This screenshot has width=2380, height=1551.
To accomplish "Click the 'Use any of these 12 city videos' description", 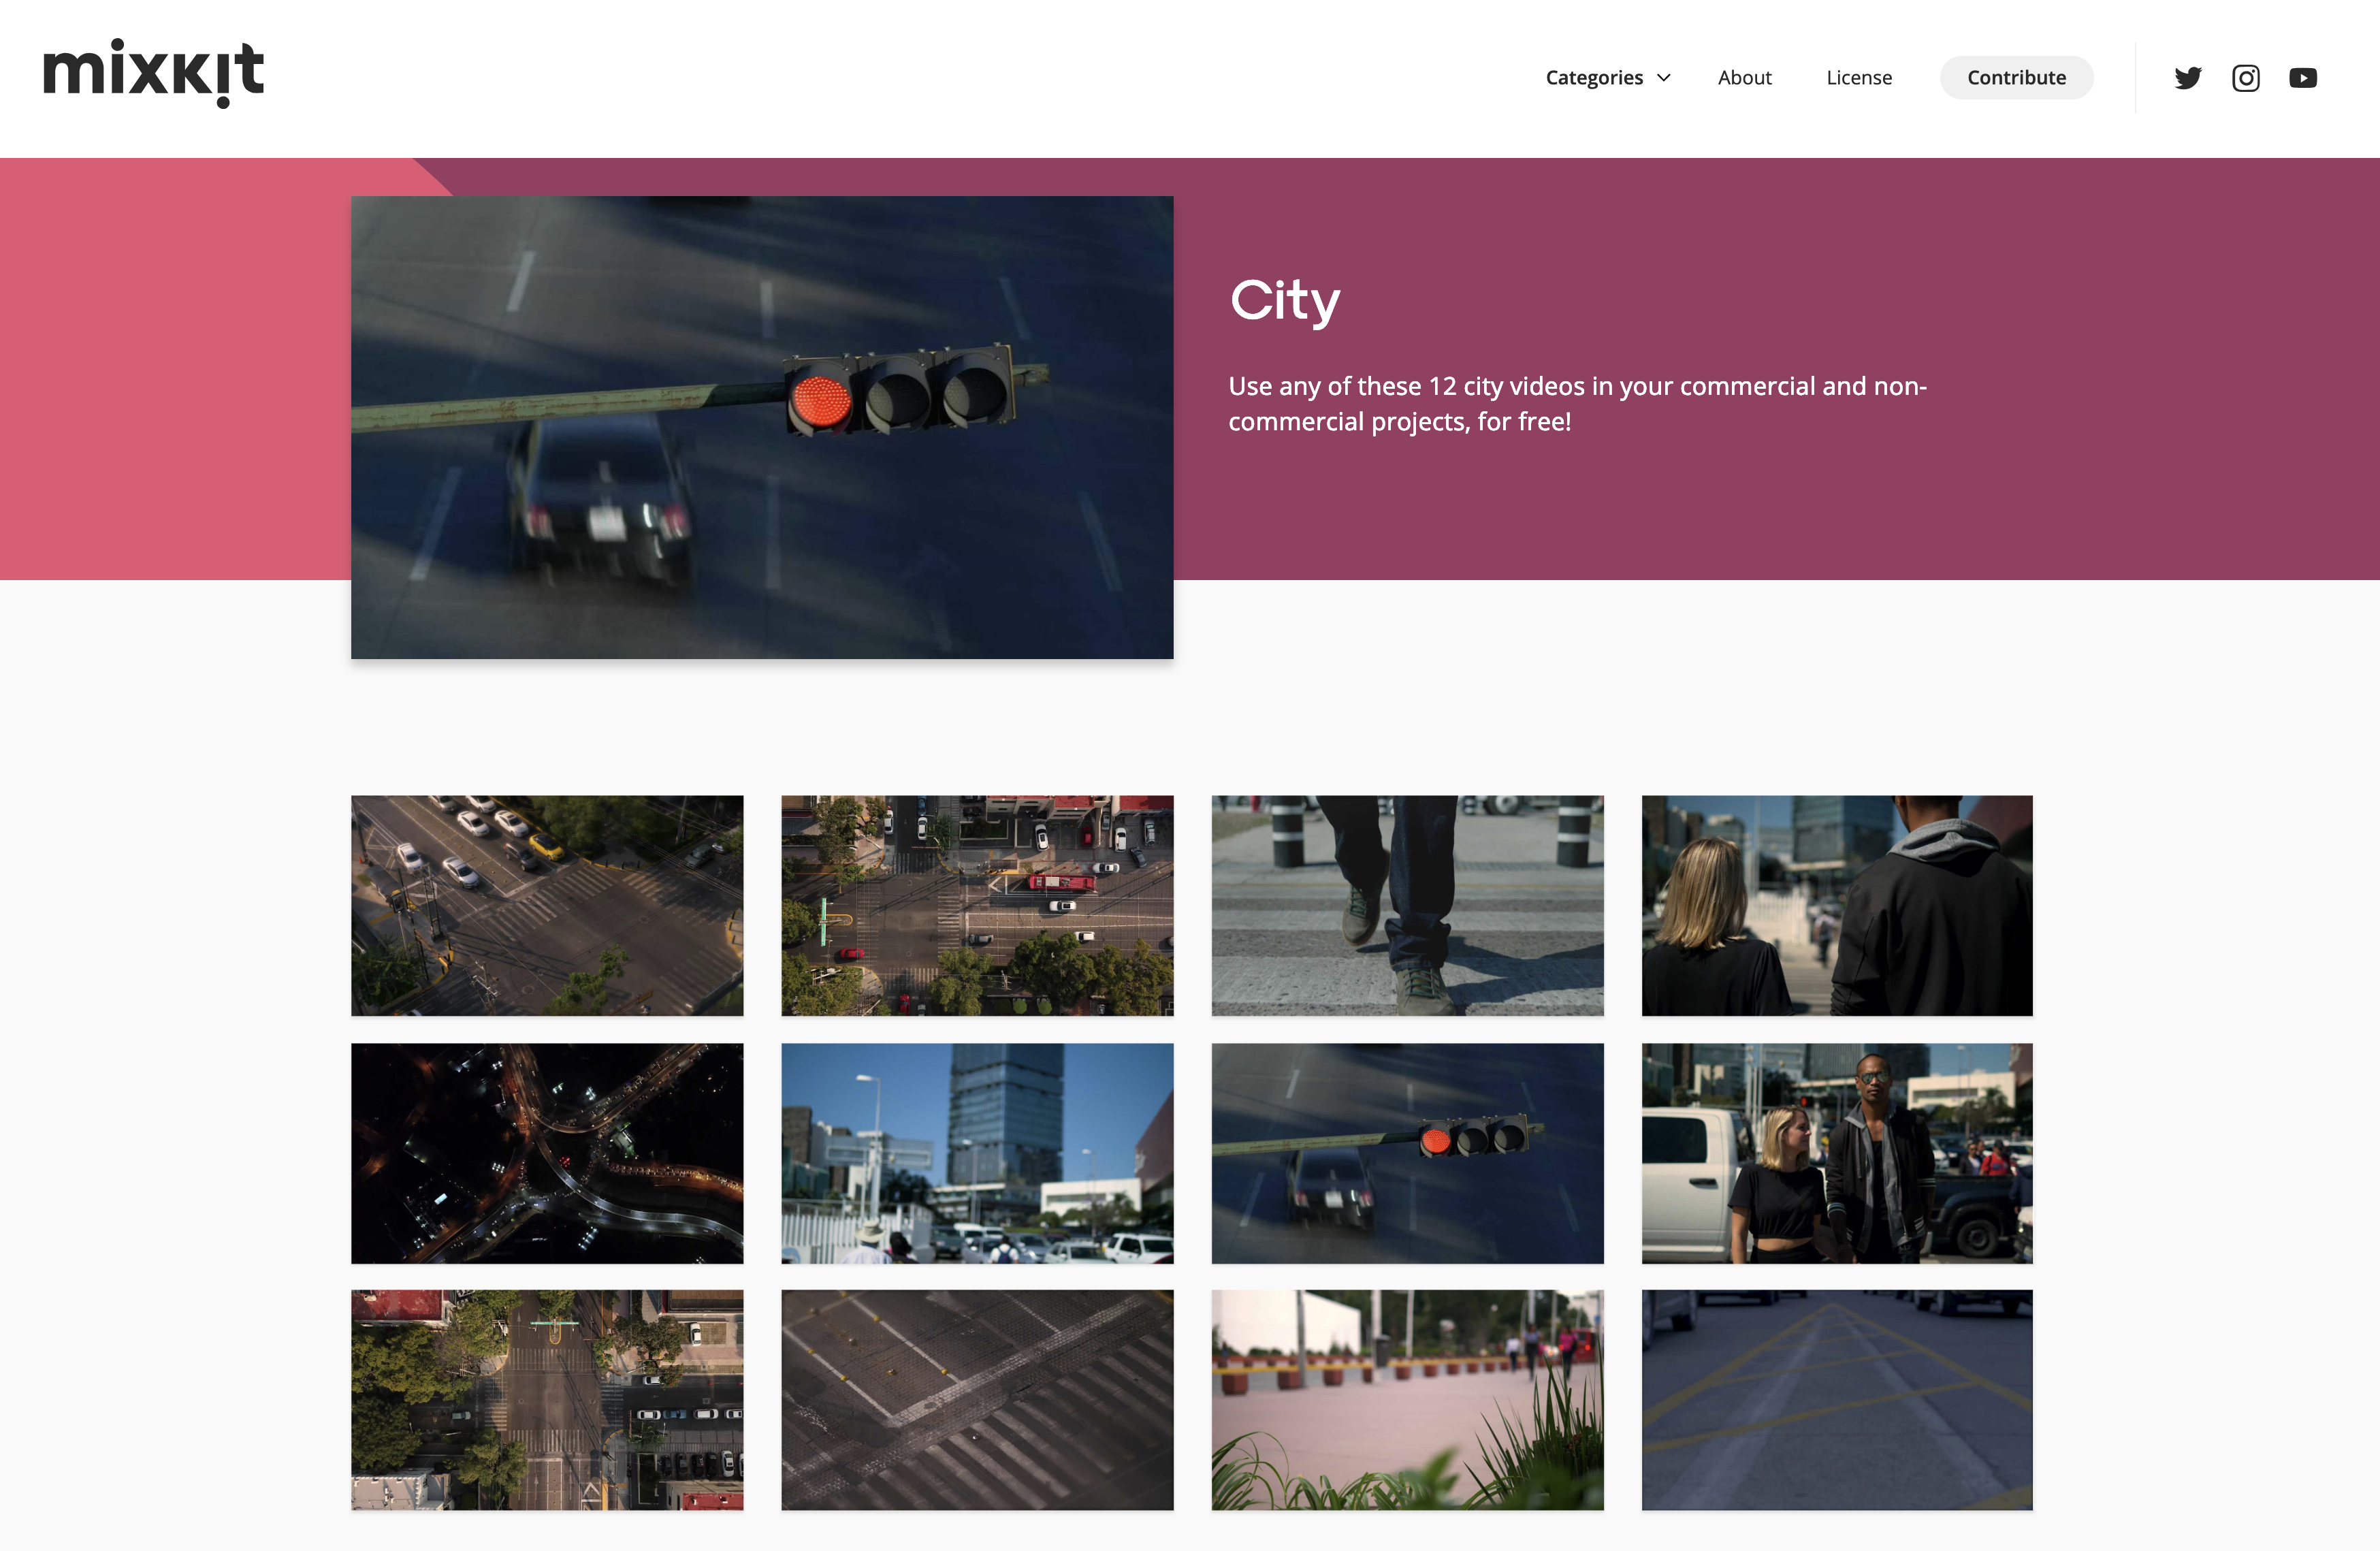I will pos(1577,404).
